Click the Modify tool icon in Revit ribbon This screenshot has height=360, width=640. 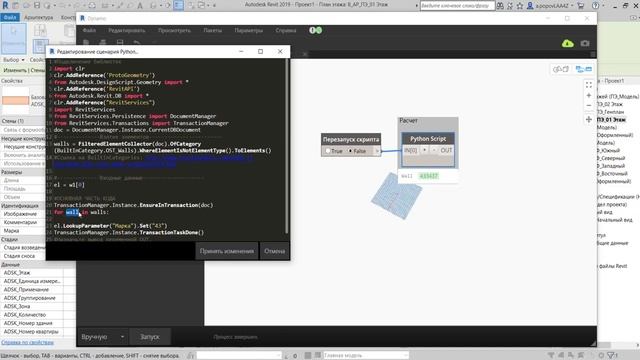(x=14, y=38)
